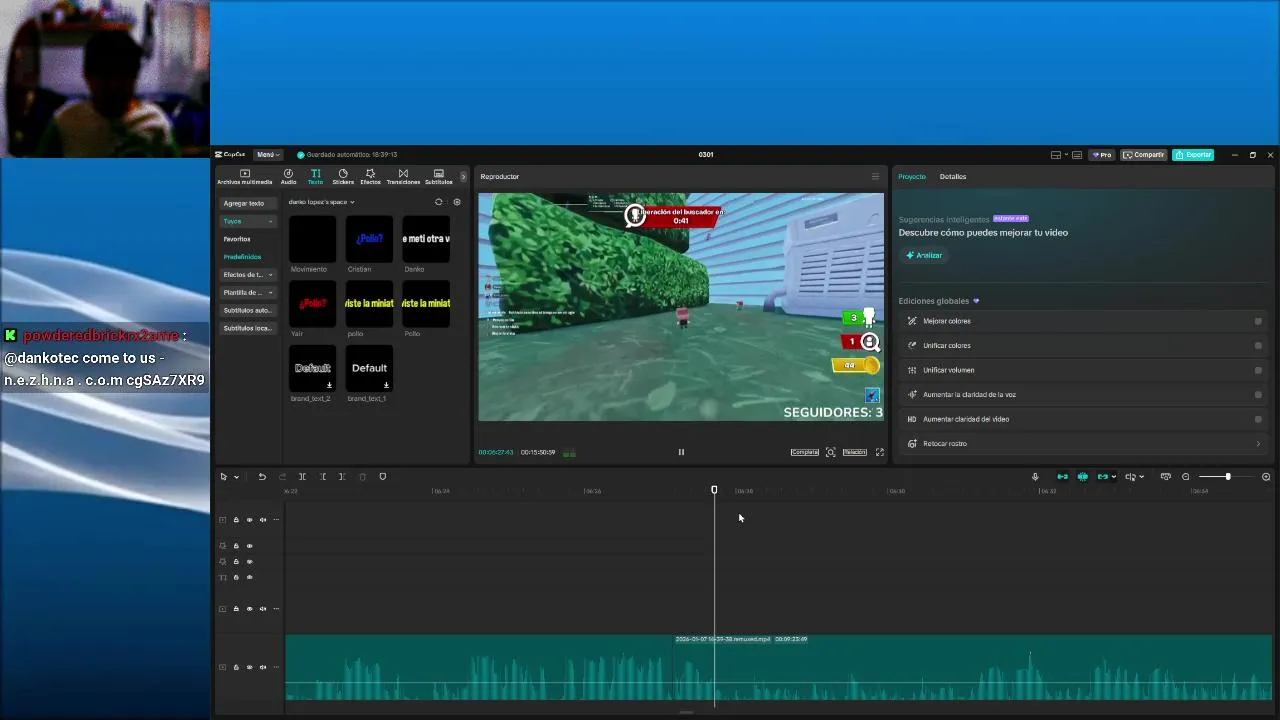Undo the last timeline action
This screenshot has height=720, width=1280.
262,477
